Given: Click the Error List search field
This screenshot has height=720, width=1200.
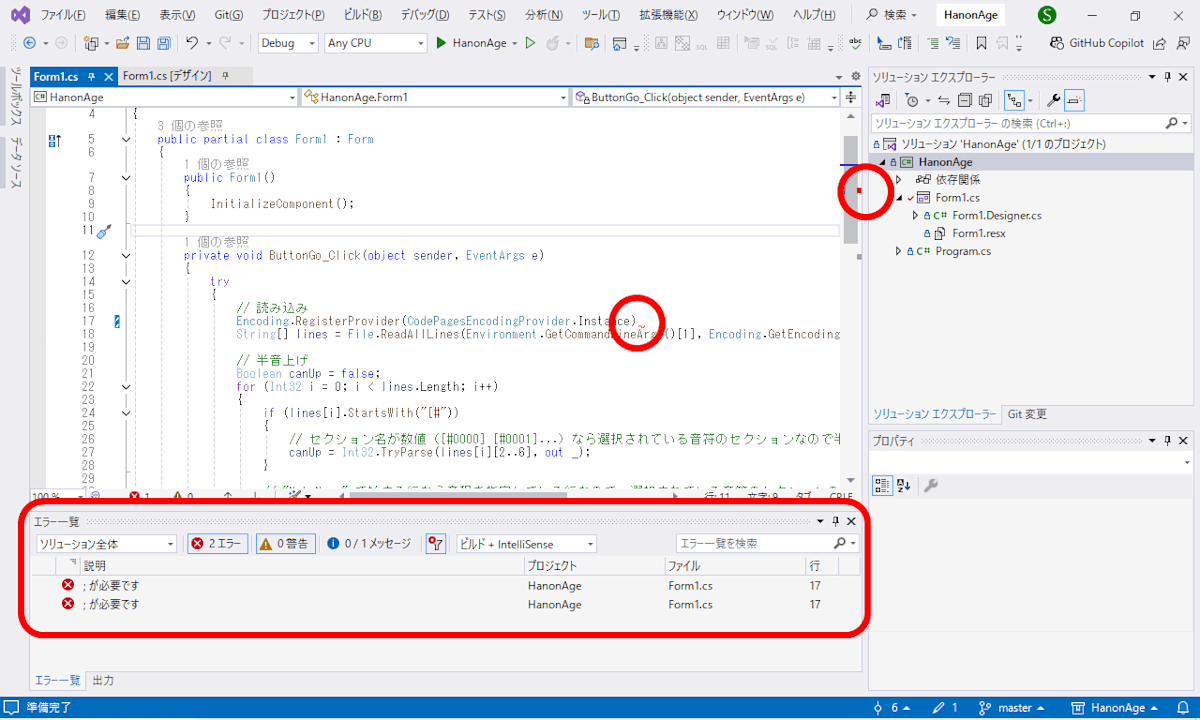Looking at the screenshot, I should pyautogui.click(x=766, y=544).
